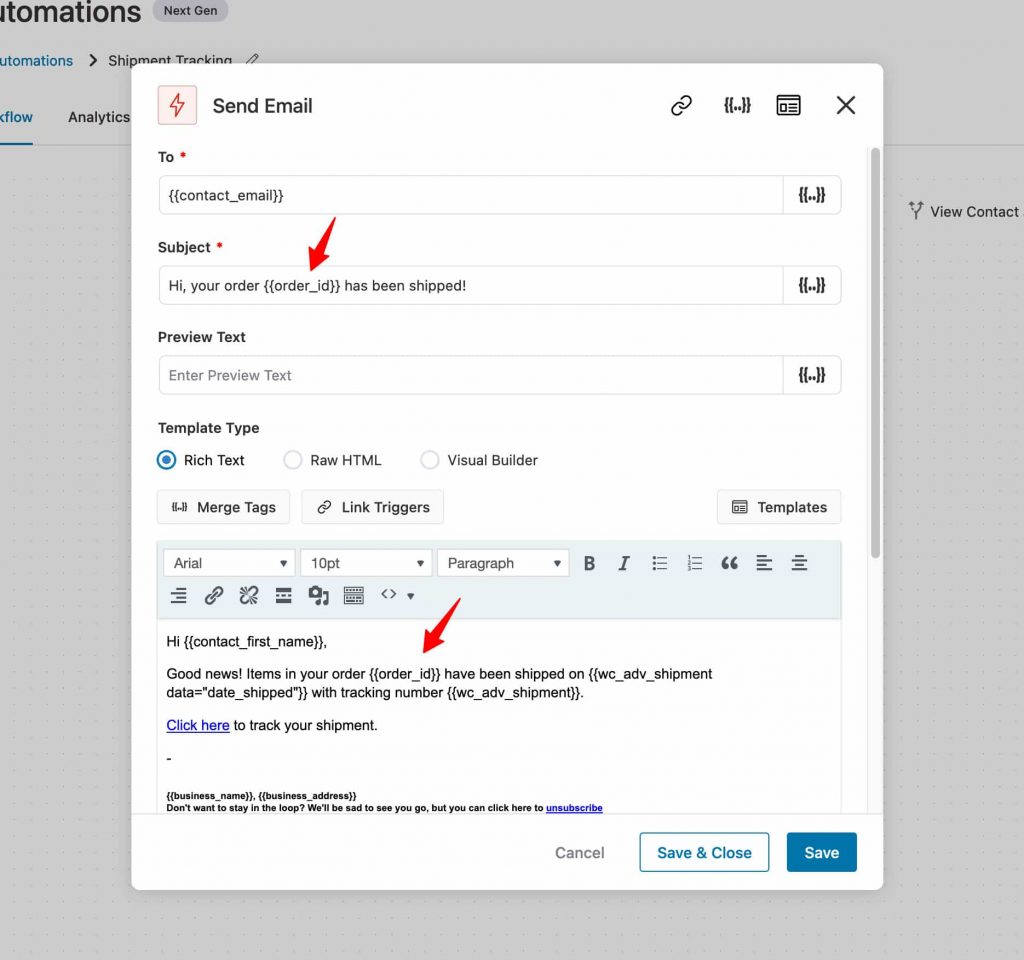Screen dimensions: 1024x960
Task: Select the Rich Text template type
Action: pyautogui.click(x=167, y=460)
